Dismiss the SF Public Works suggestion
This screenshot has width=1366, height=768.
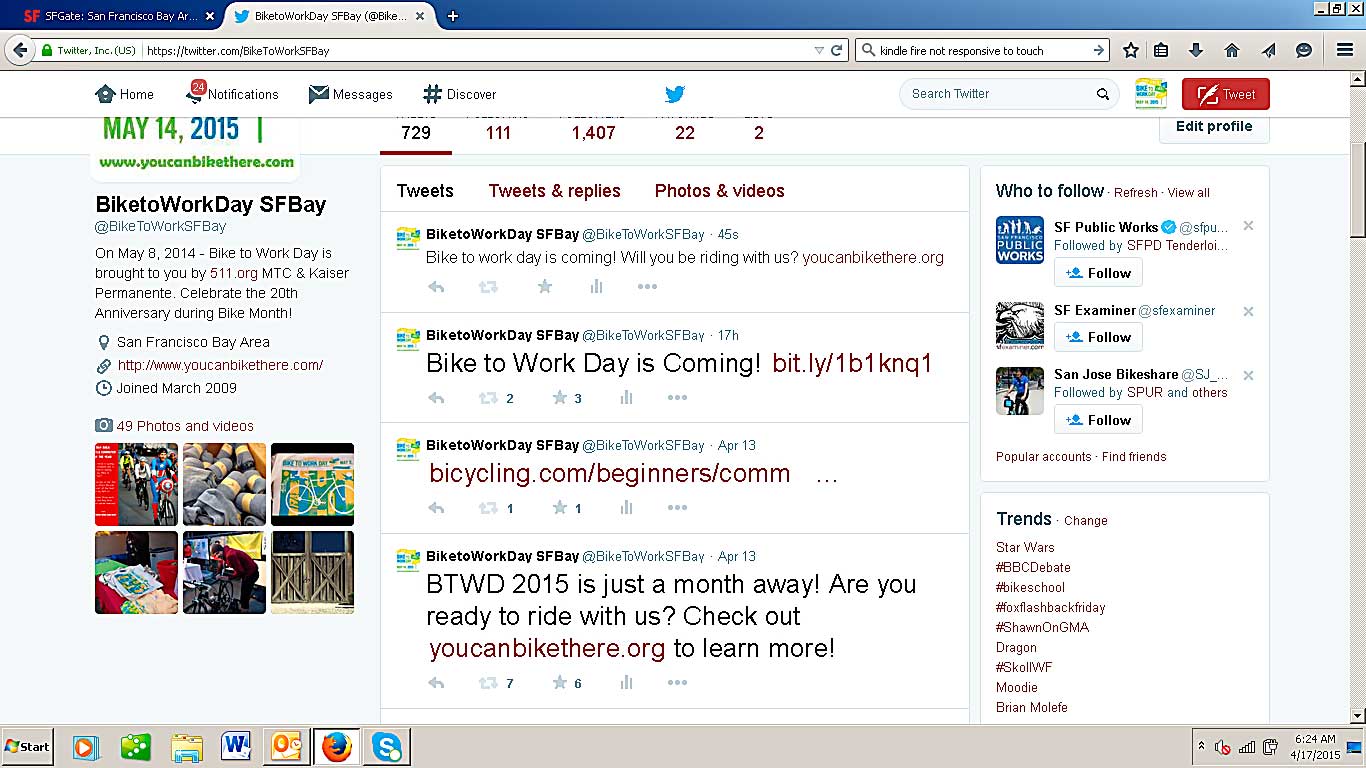pyautogui.click(x=1248, y=227)
